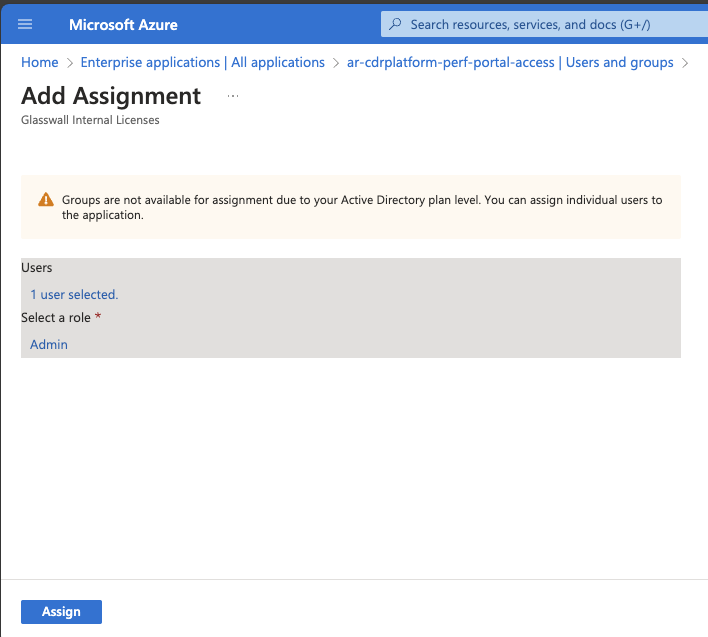Select the Admin role link

(49, 344)
